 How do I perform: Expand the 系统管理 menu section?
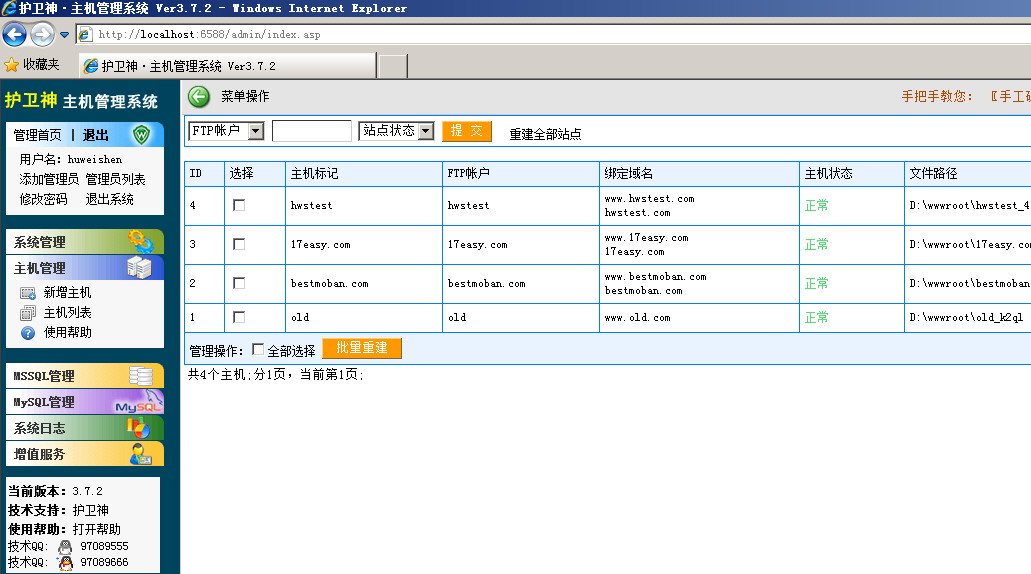pos(85,242)
